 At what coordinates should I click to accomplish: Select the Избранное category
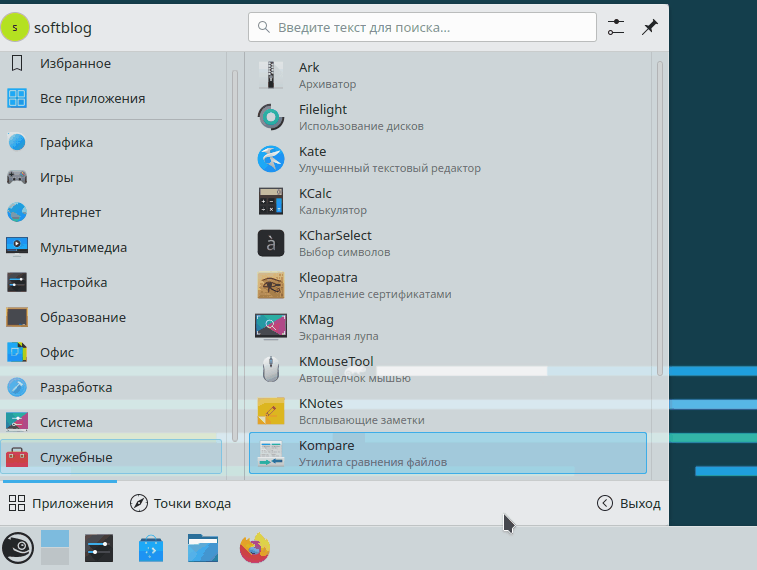click(x=111, y=63)
